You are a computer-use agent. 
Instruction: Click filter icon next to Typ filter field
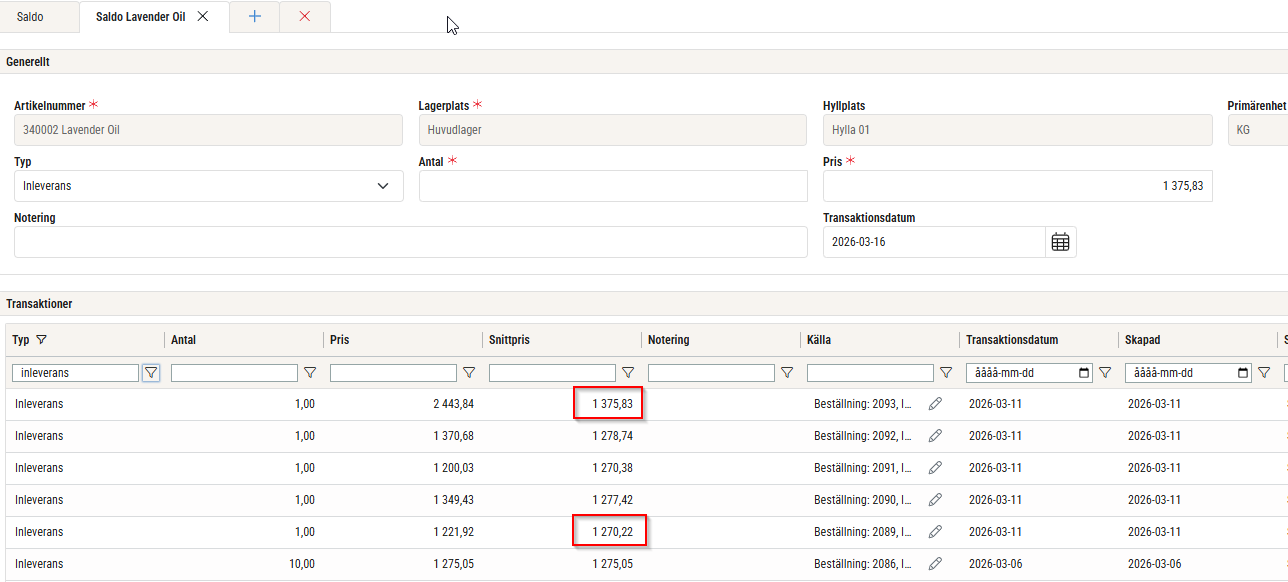(151, 373)
